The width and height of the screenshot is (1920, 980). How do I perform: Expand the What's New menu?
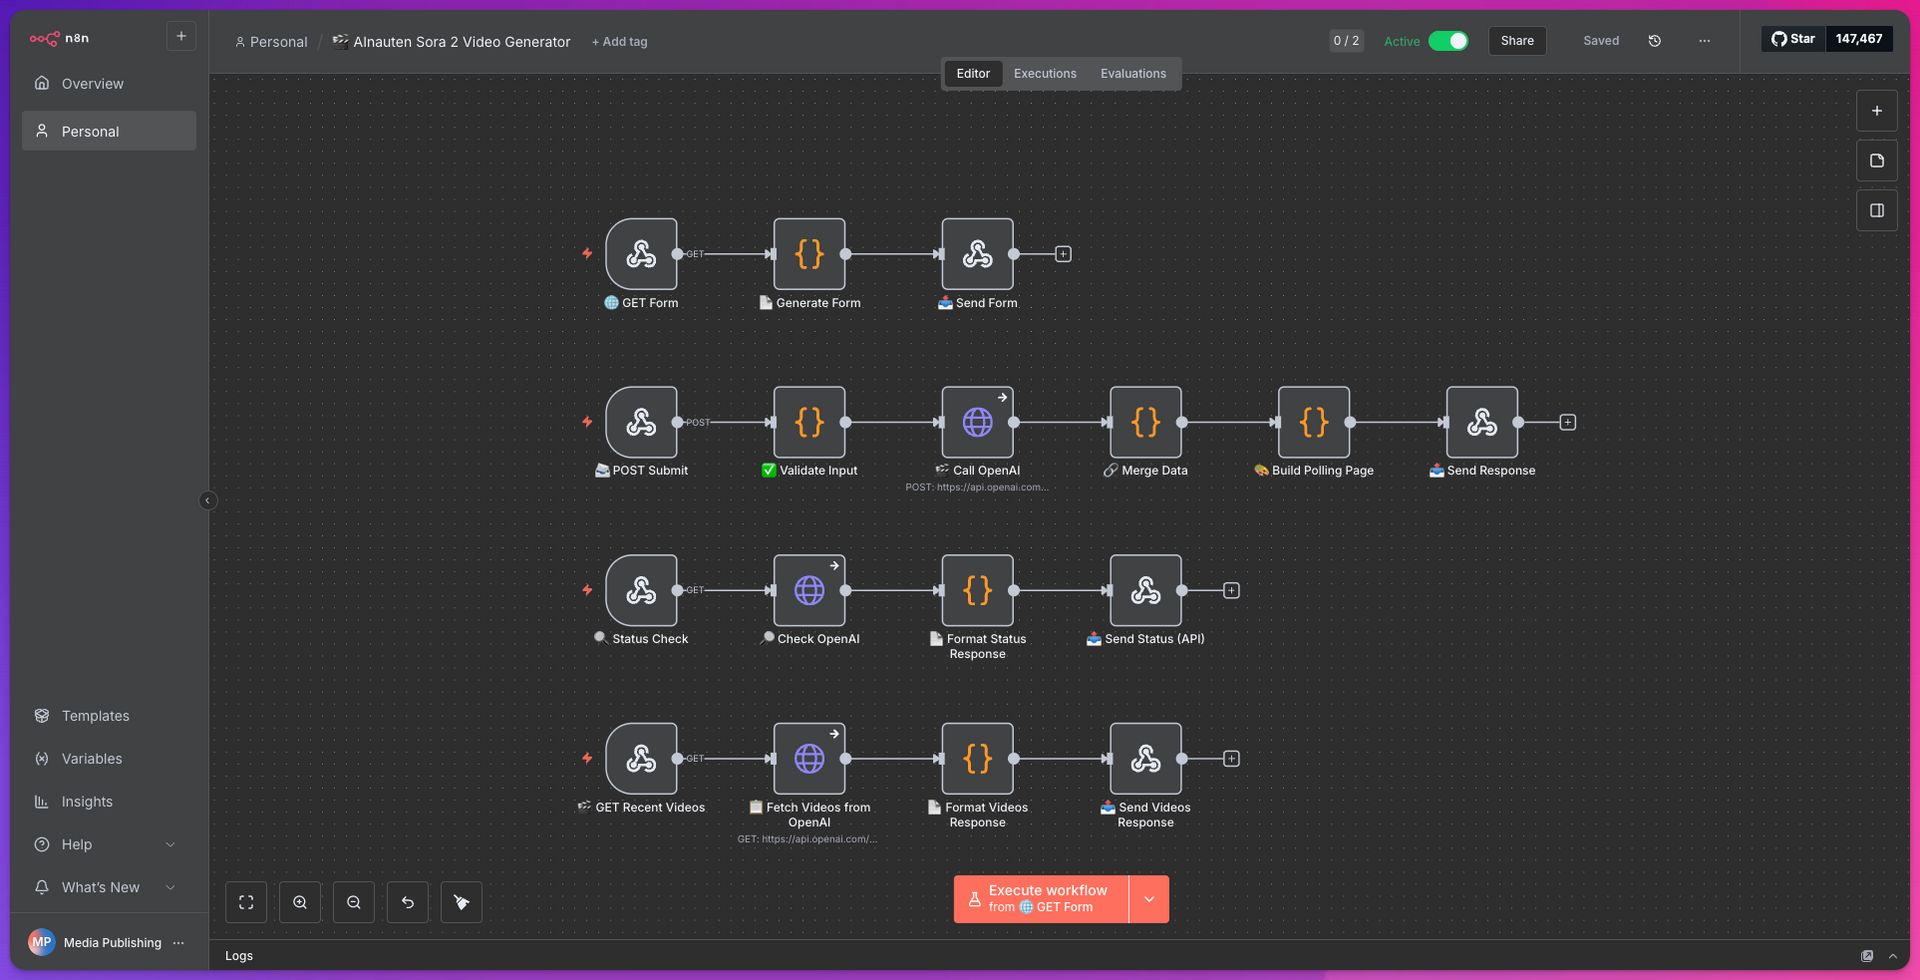tap(108, 888)
